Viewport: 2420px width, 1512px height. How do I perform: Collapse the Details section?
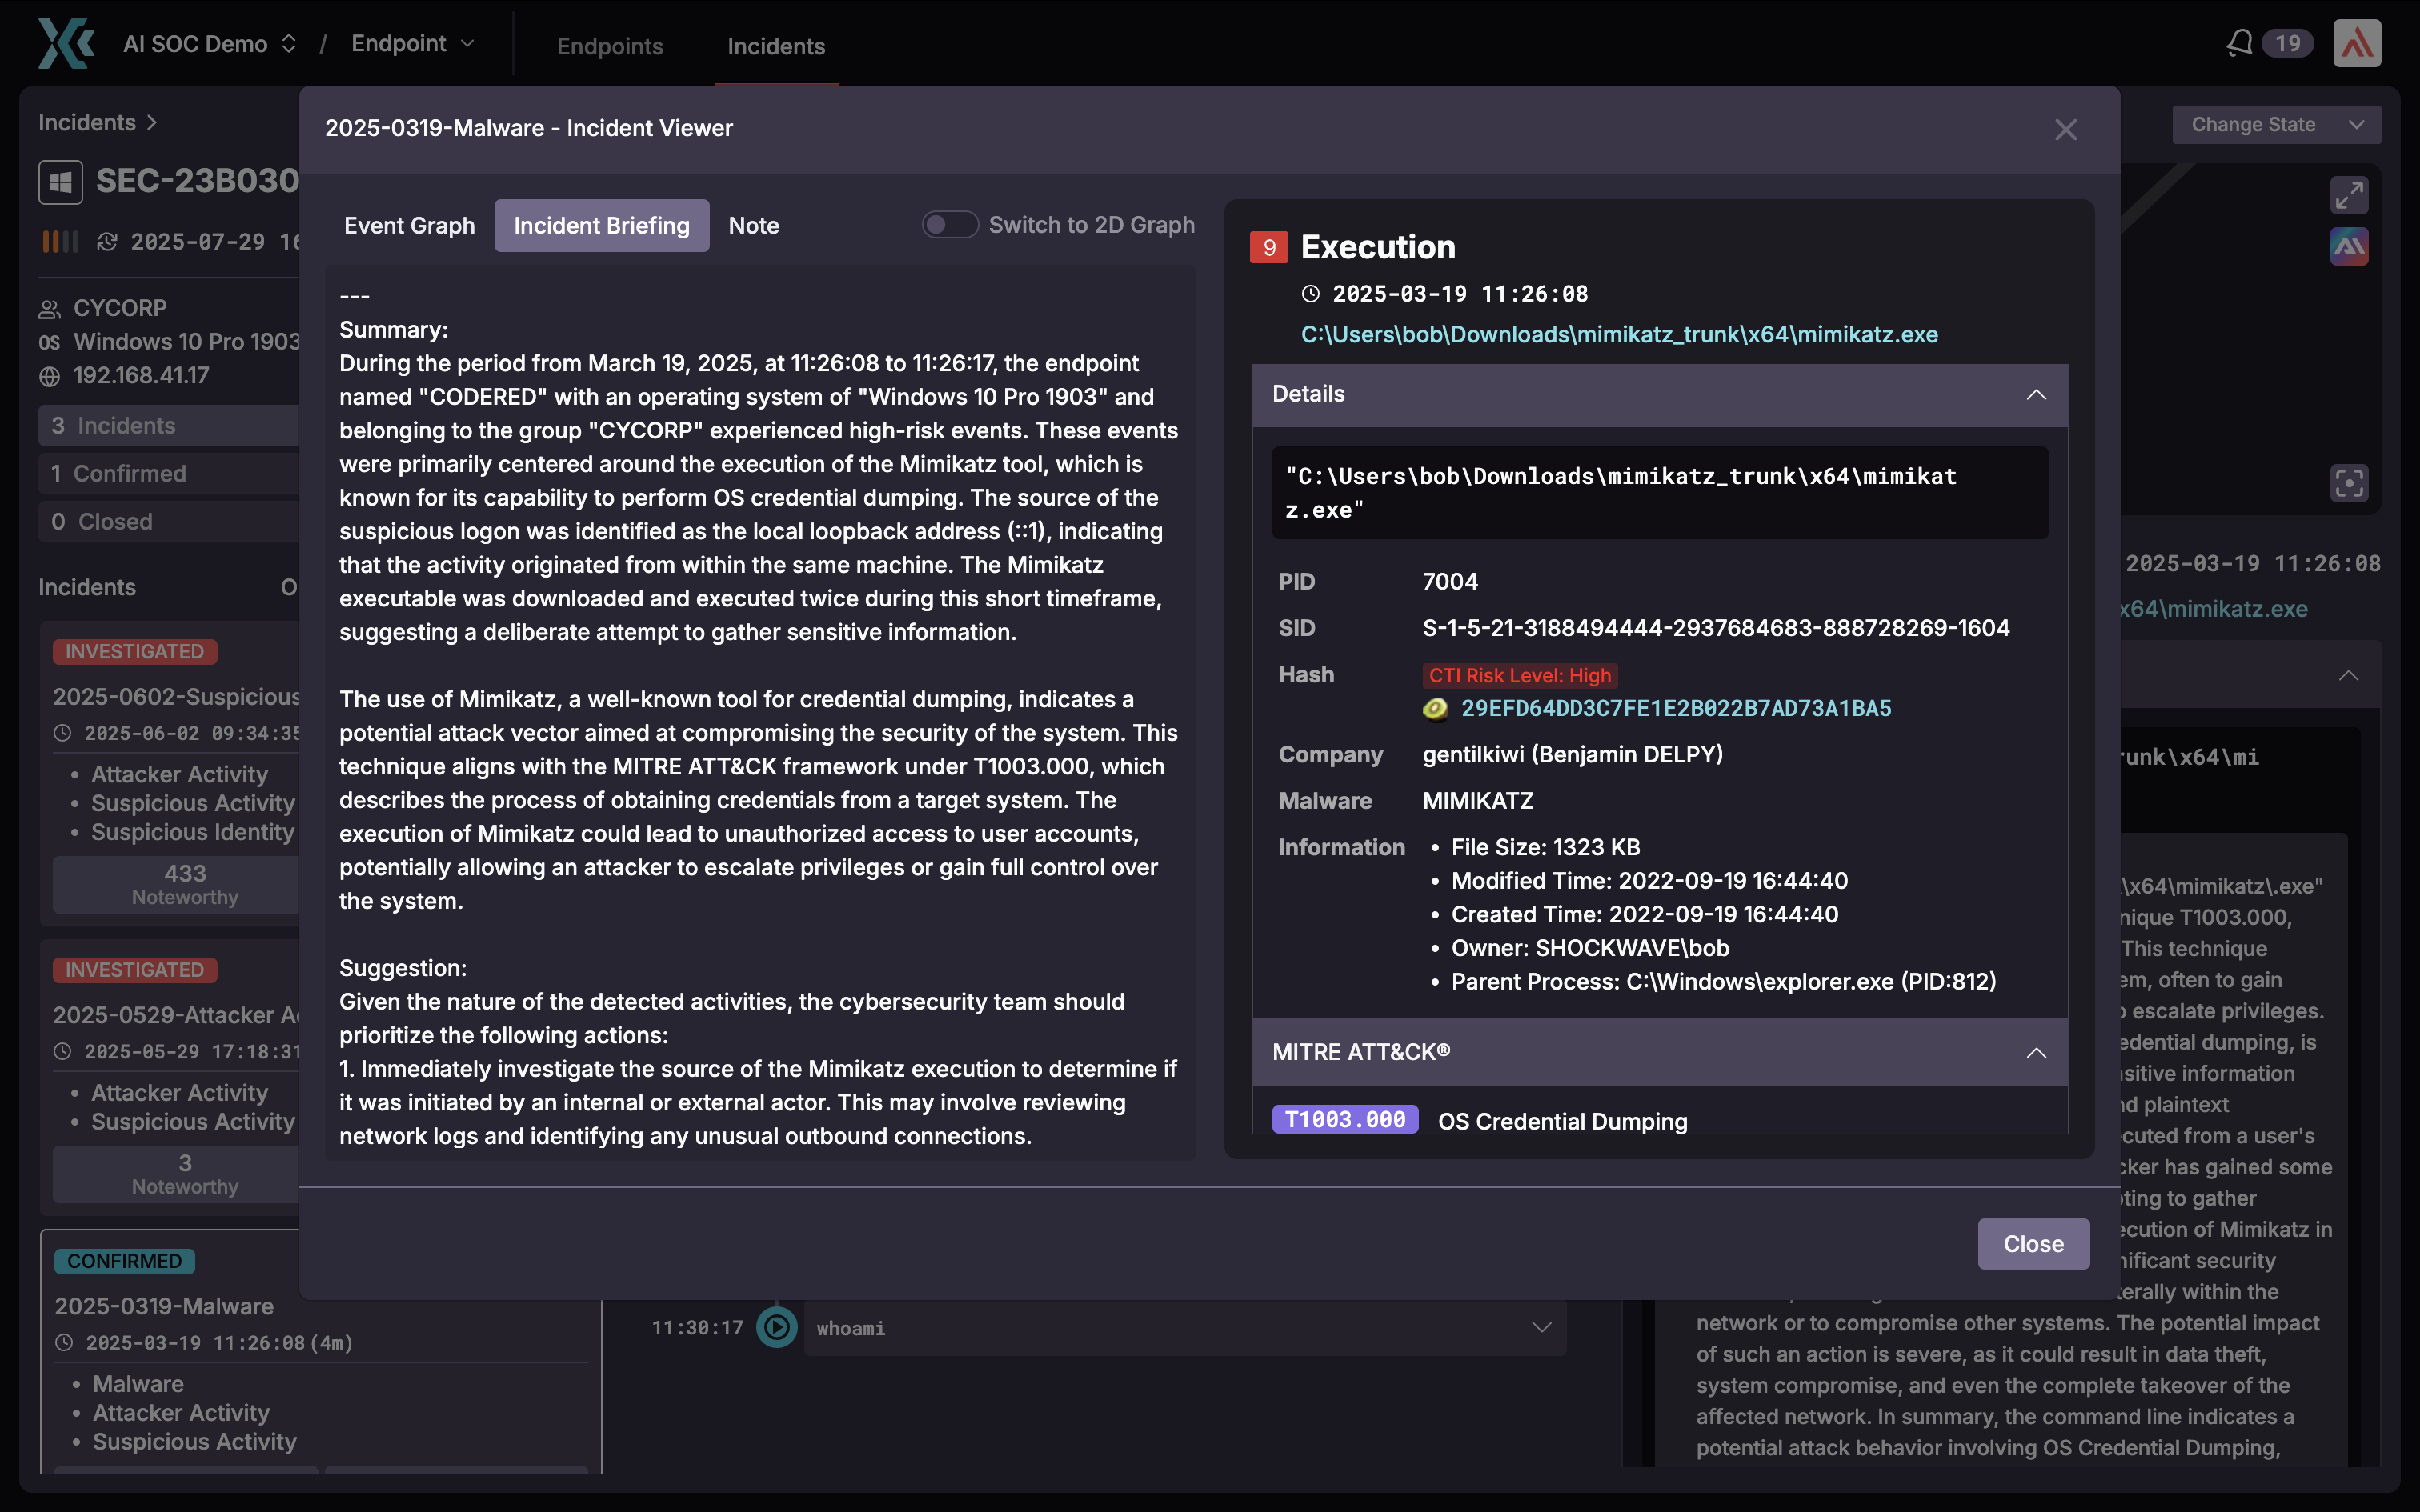tap(2036, 395)
